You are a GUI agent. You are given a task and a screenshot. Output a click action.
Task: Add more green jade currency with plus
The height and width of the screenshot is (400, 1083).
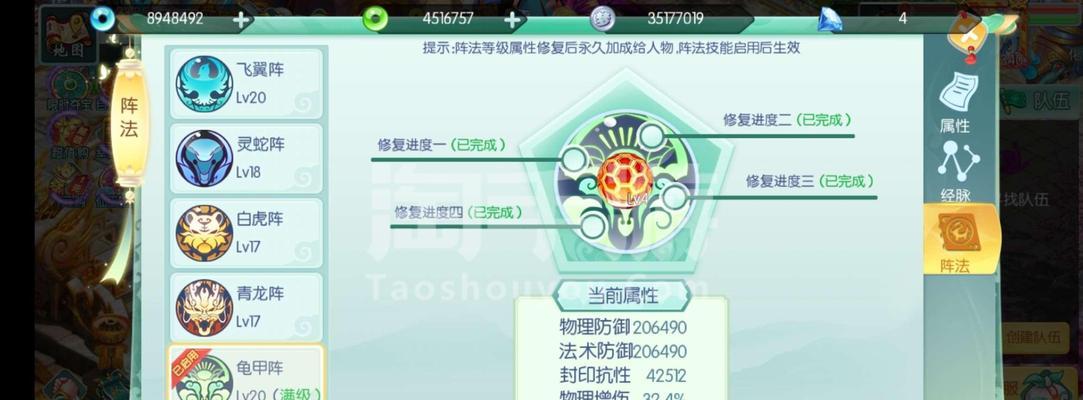512,20
